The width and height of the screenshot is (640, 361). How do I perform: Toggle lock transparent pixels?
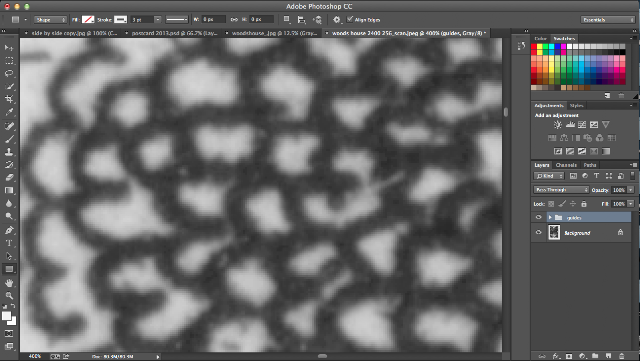(x=551, y=203)
